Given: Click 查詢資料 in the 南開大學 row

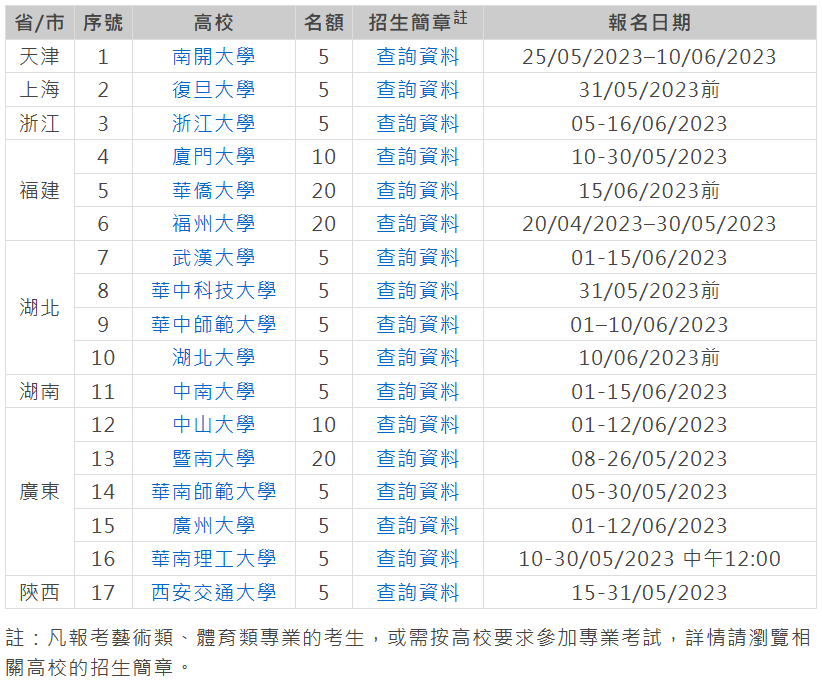Looking at the screenshot, I should 418,57.
